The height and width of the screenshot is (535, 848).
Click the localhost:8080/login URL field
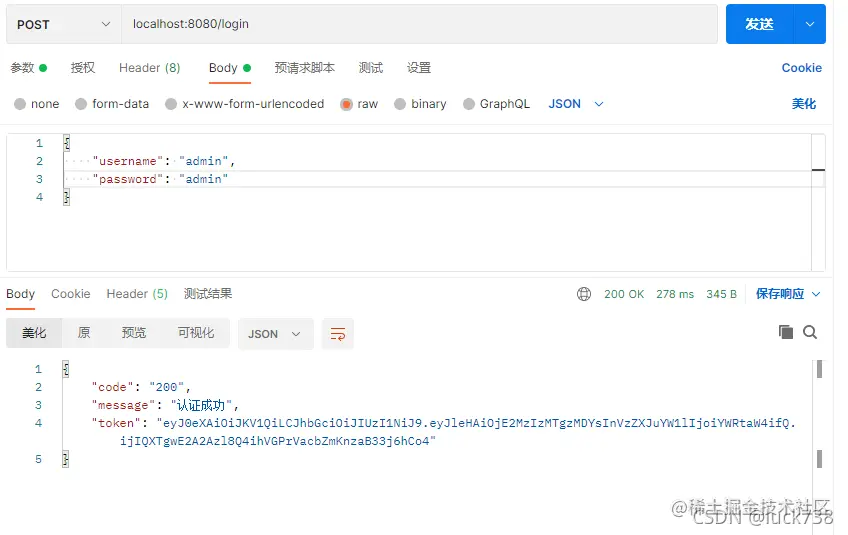(x=420, y=24)
